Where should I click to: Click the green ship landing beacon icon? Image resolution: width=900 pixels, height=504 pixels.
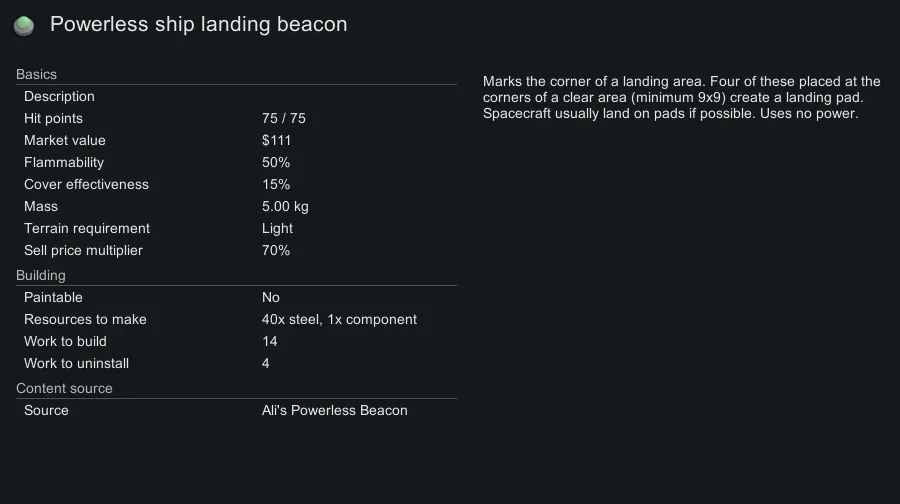click(24, 26)
